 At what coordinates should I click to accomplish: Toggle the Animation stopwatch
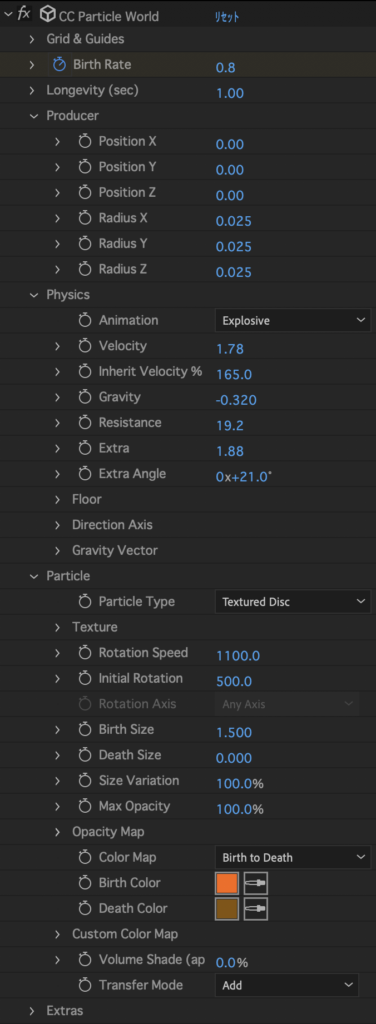click(85, 321)
